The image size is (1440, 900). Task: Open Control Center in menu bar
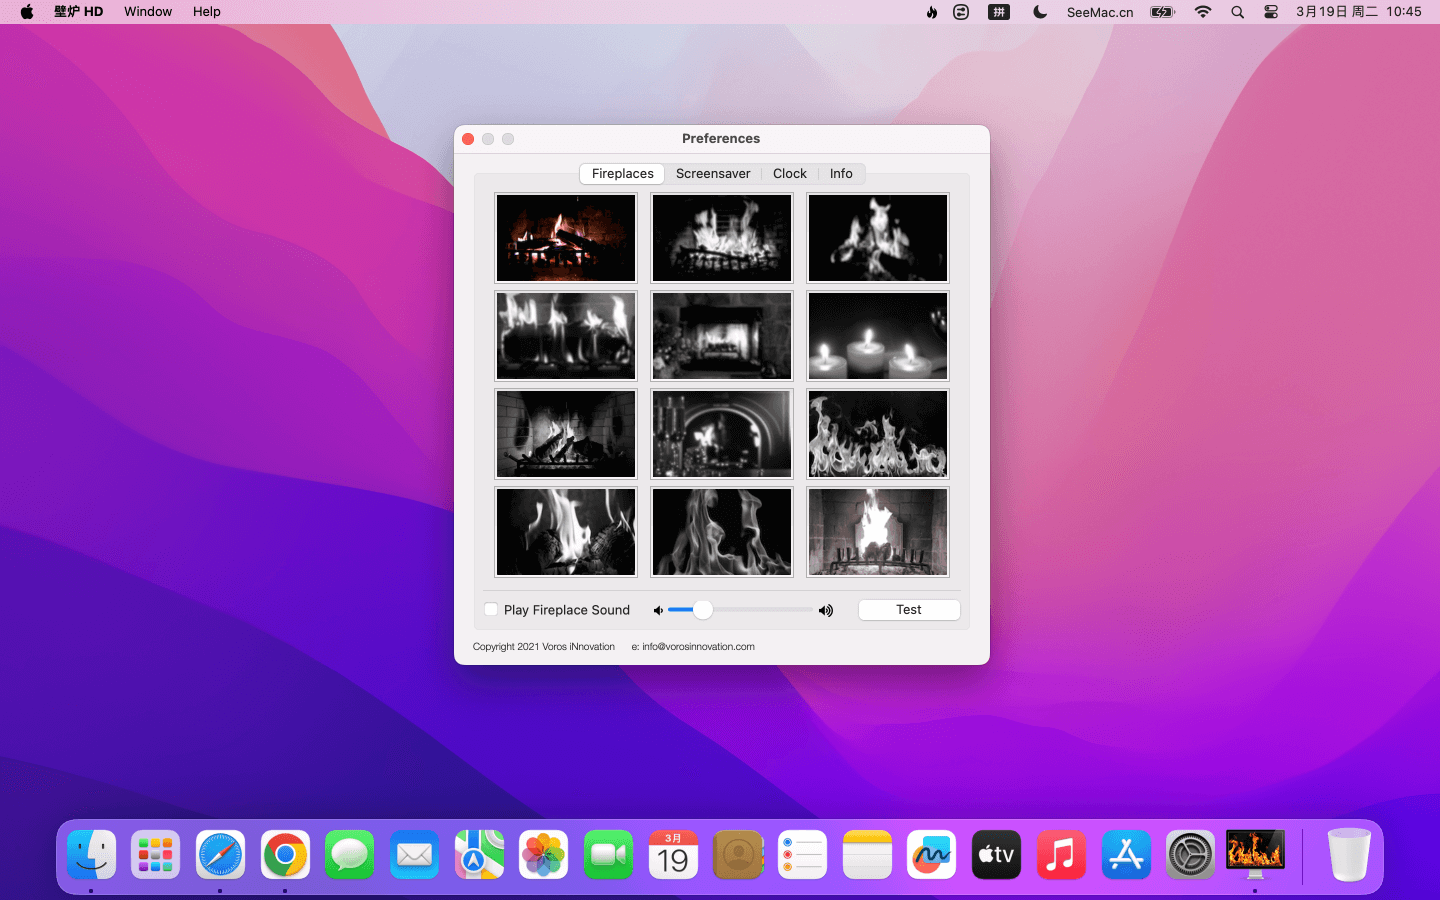(x=1271, y=12)
